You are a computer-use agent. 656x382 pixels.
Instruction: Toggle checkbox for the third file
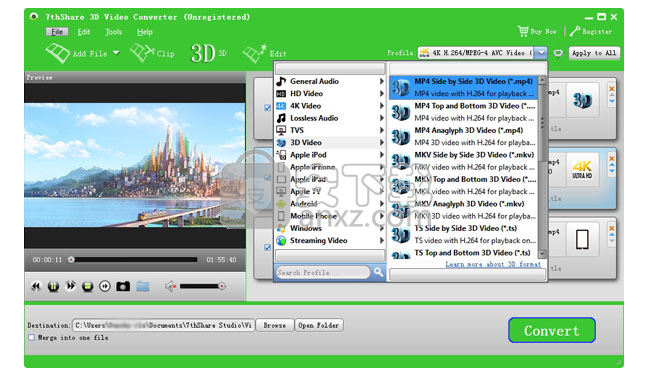[268, 247]
